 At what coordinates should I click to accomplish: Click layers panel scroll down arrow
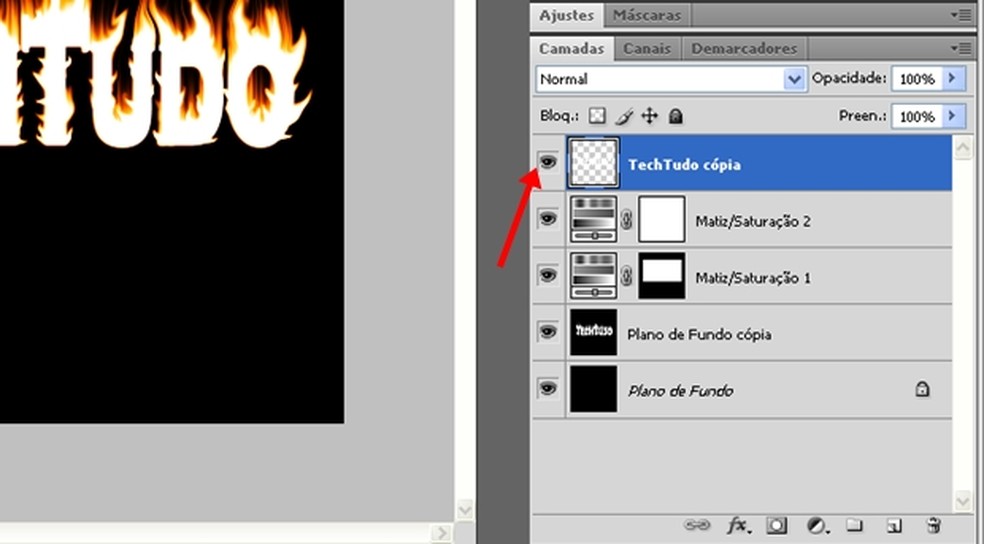coord(963,500)
